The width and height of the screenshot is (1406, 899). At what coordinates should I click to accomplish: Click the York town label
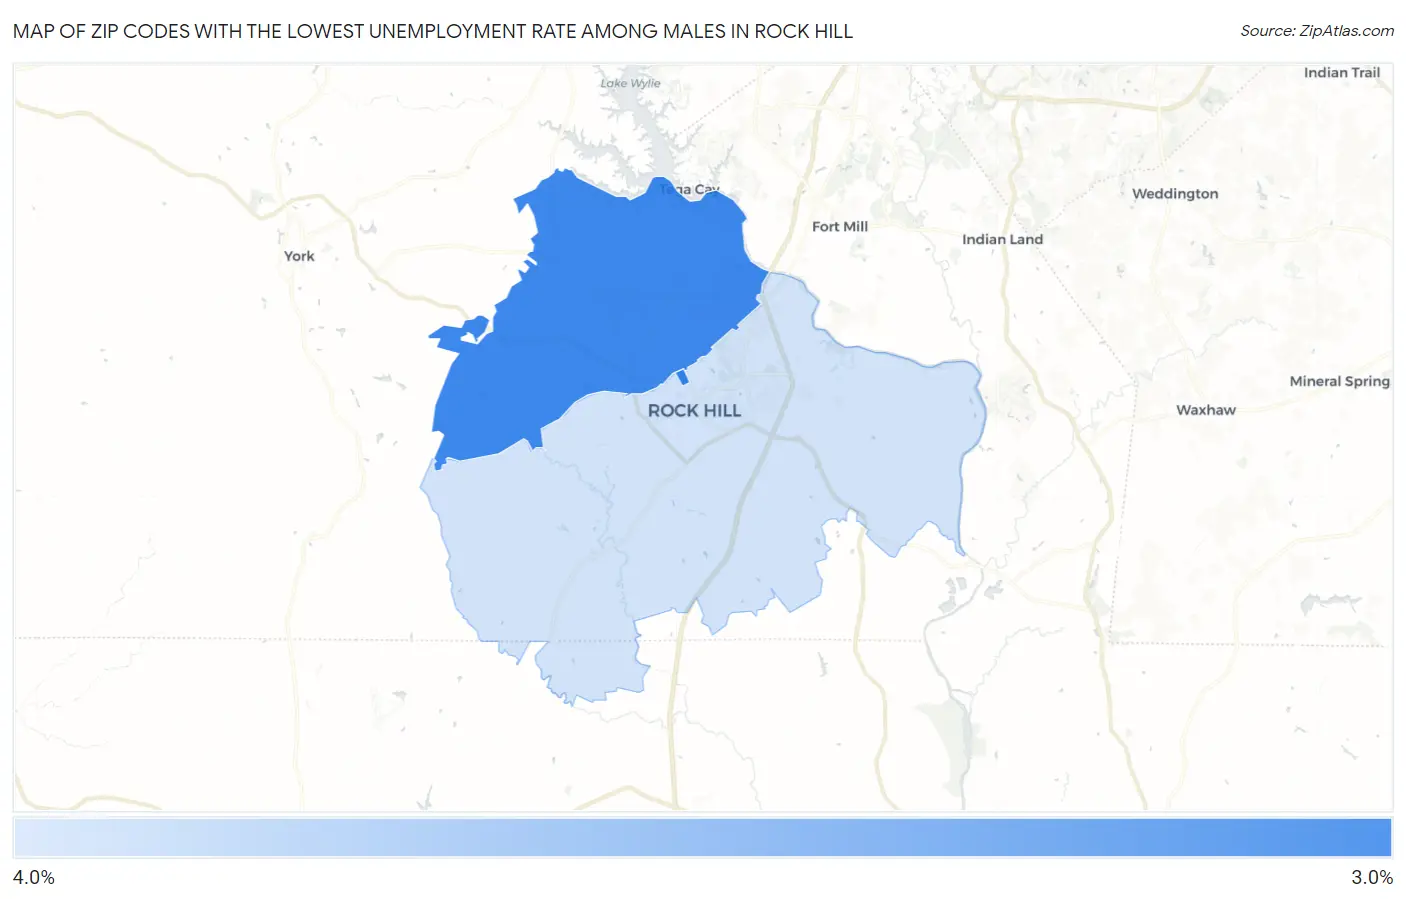[x=299, y=256]
